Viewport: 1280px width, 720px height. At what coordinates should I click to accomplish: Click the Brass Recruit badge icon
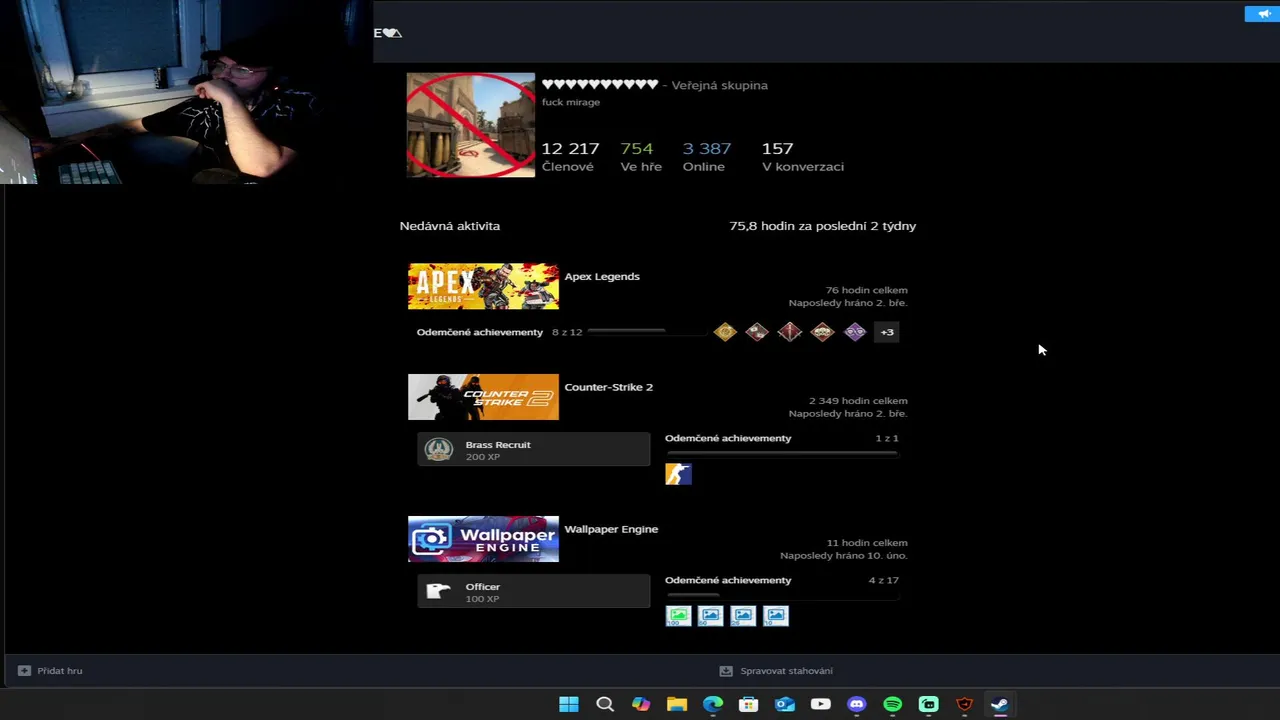point(438,450)
